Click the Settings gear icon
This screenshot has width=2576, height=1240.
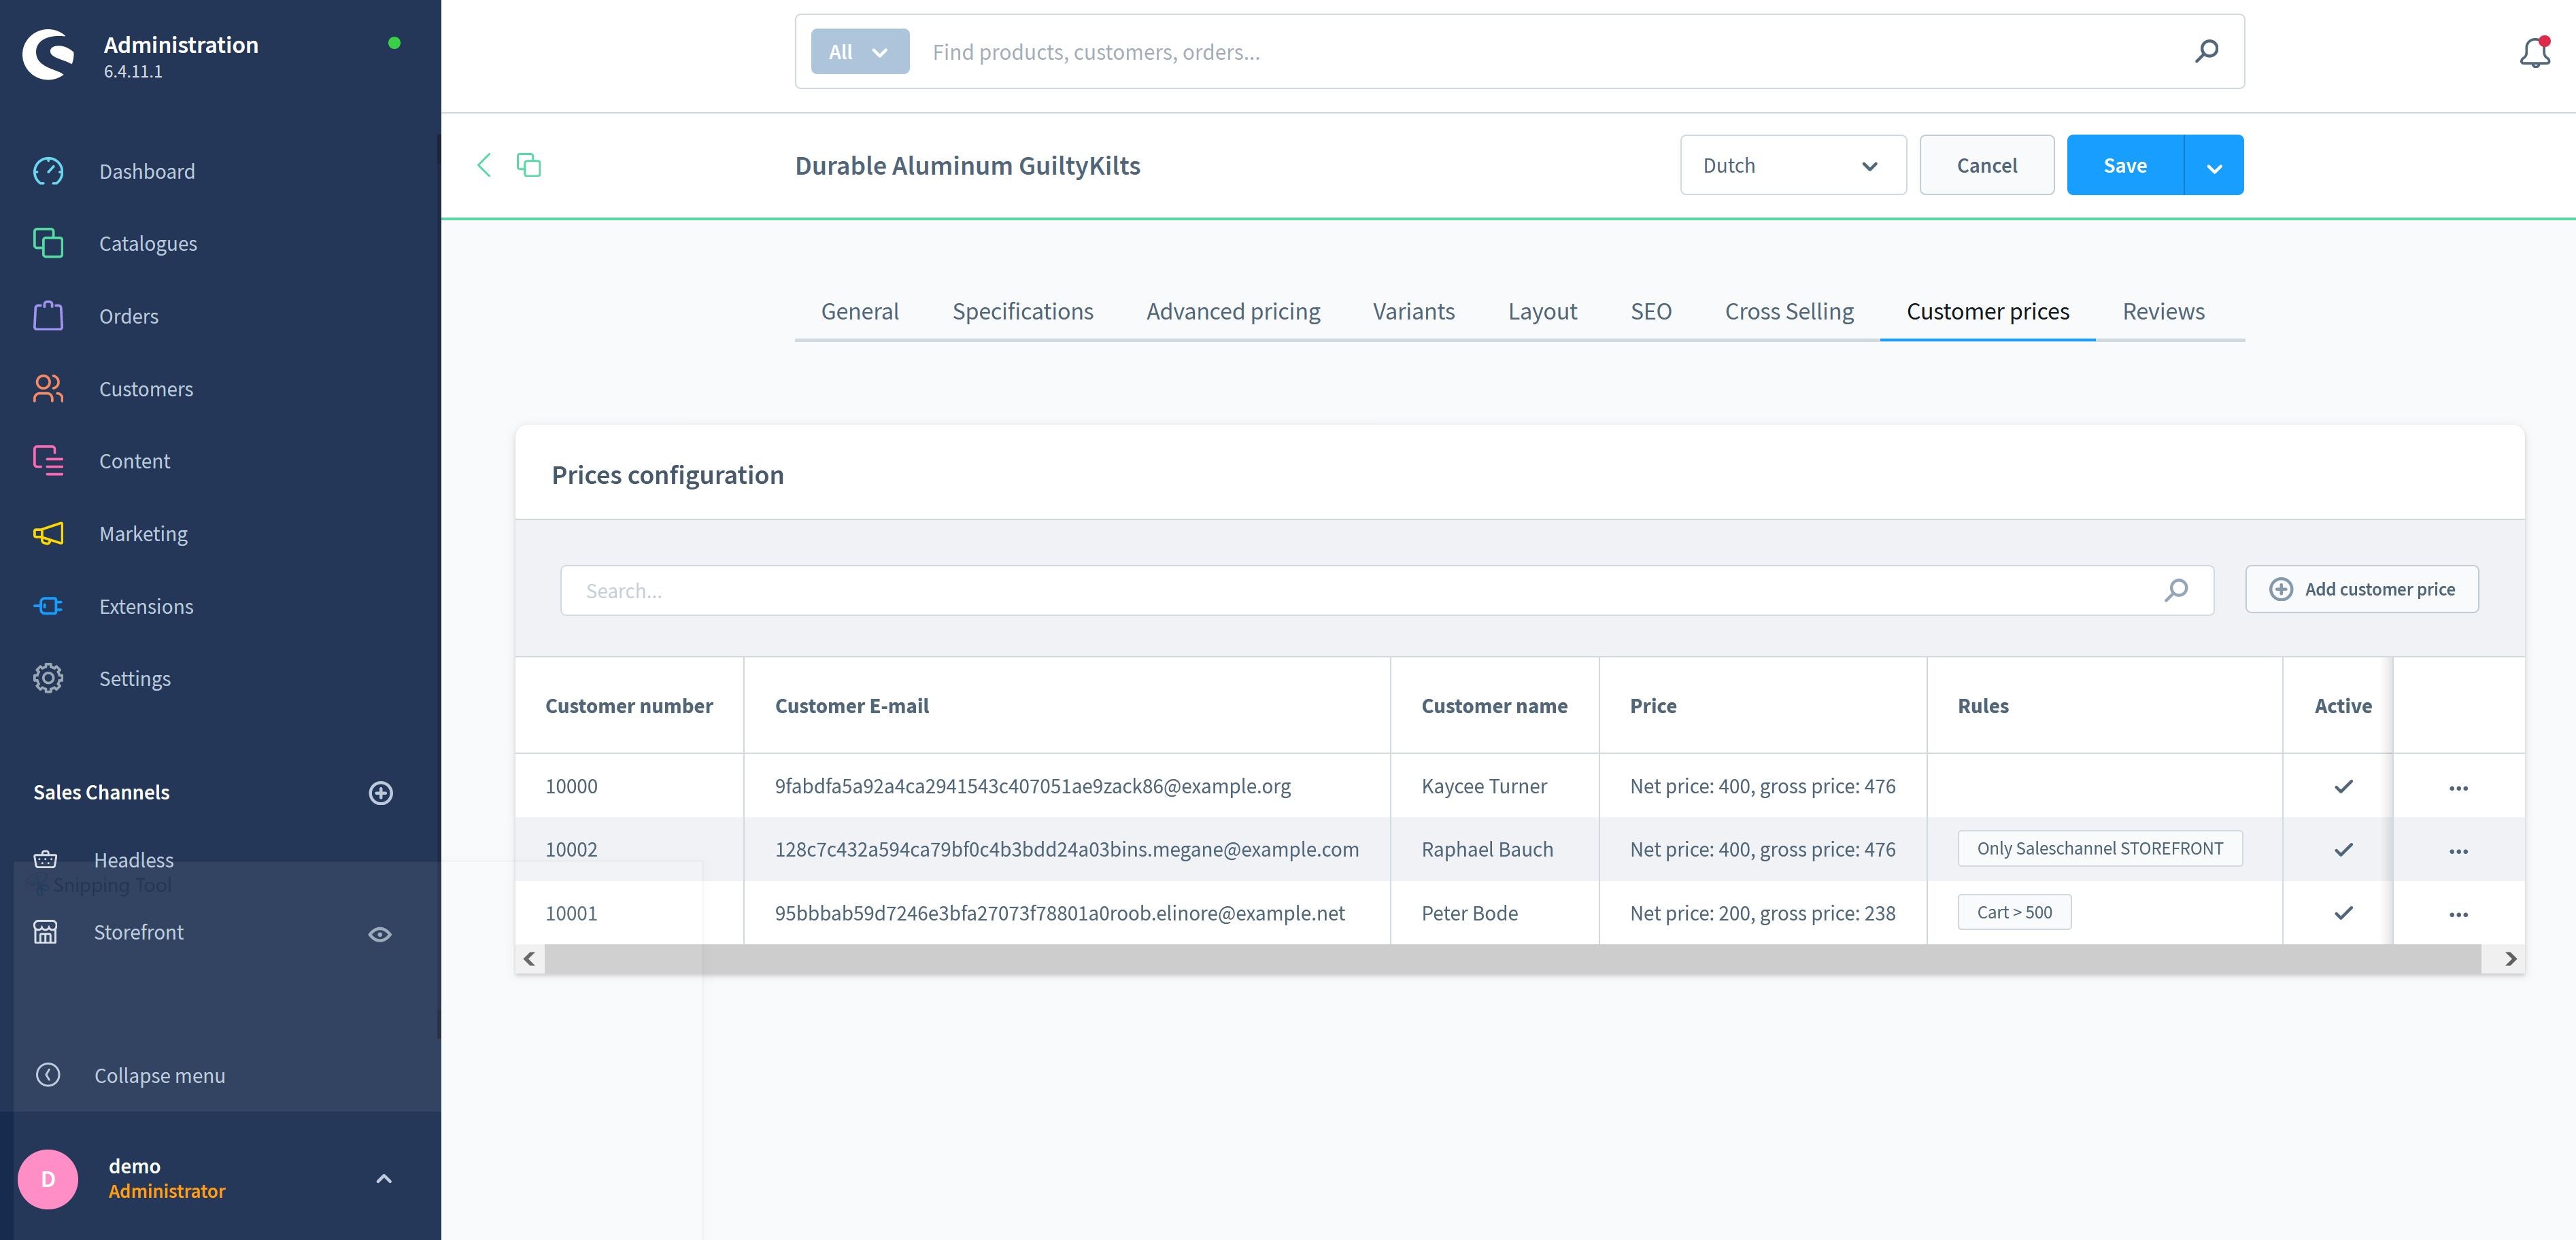(x=48, y=678)
